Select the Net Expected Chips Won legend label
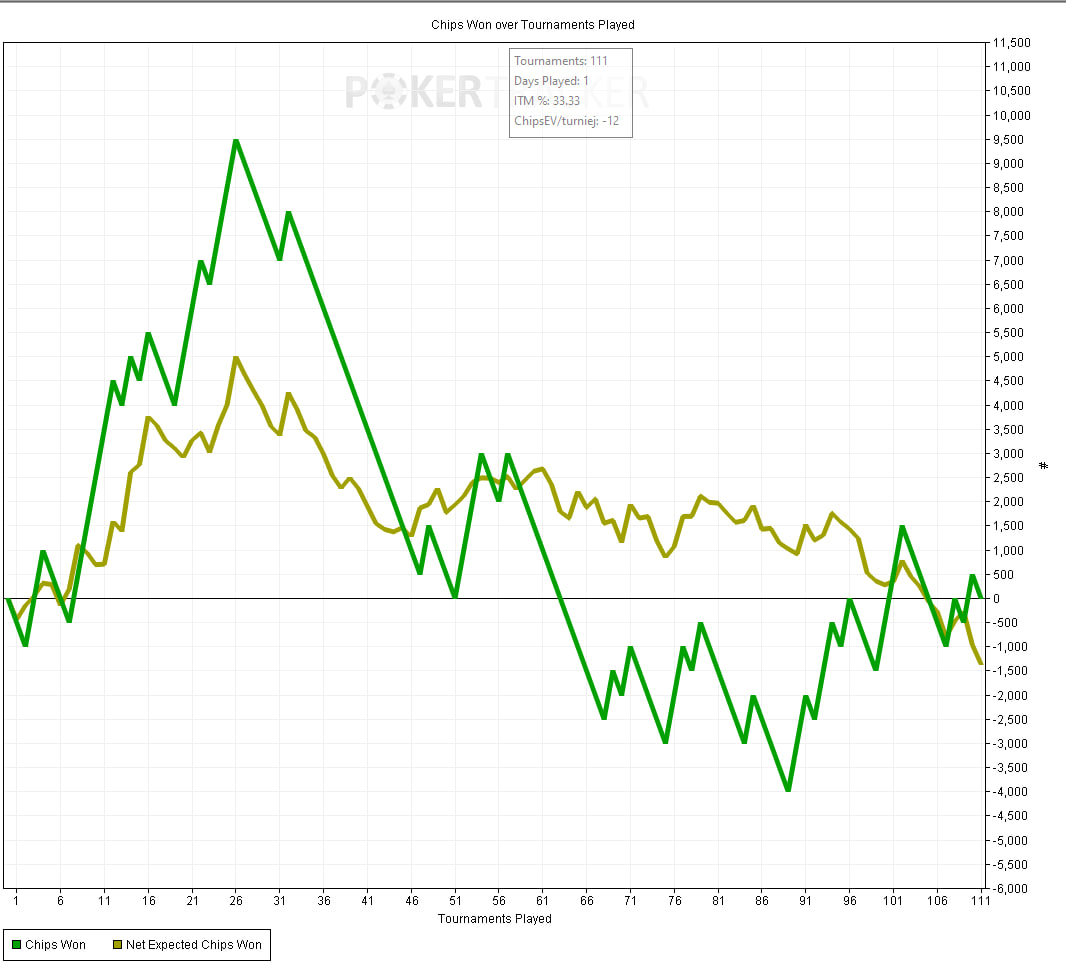Screen dimensions: 1066x967 tap(194, 945)
